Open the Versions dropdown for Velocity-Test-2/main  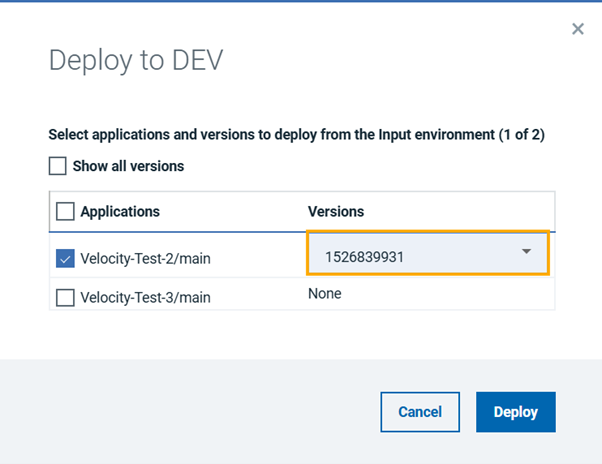pyautogui.click(x=428, y=255)
